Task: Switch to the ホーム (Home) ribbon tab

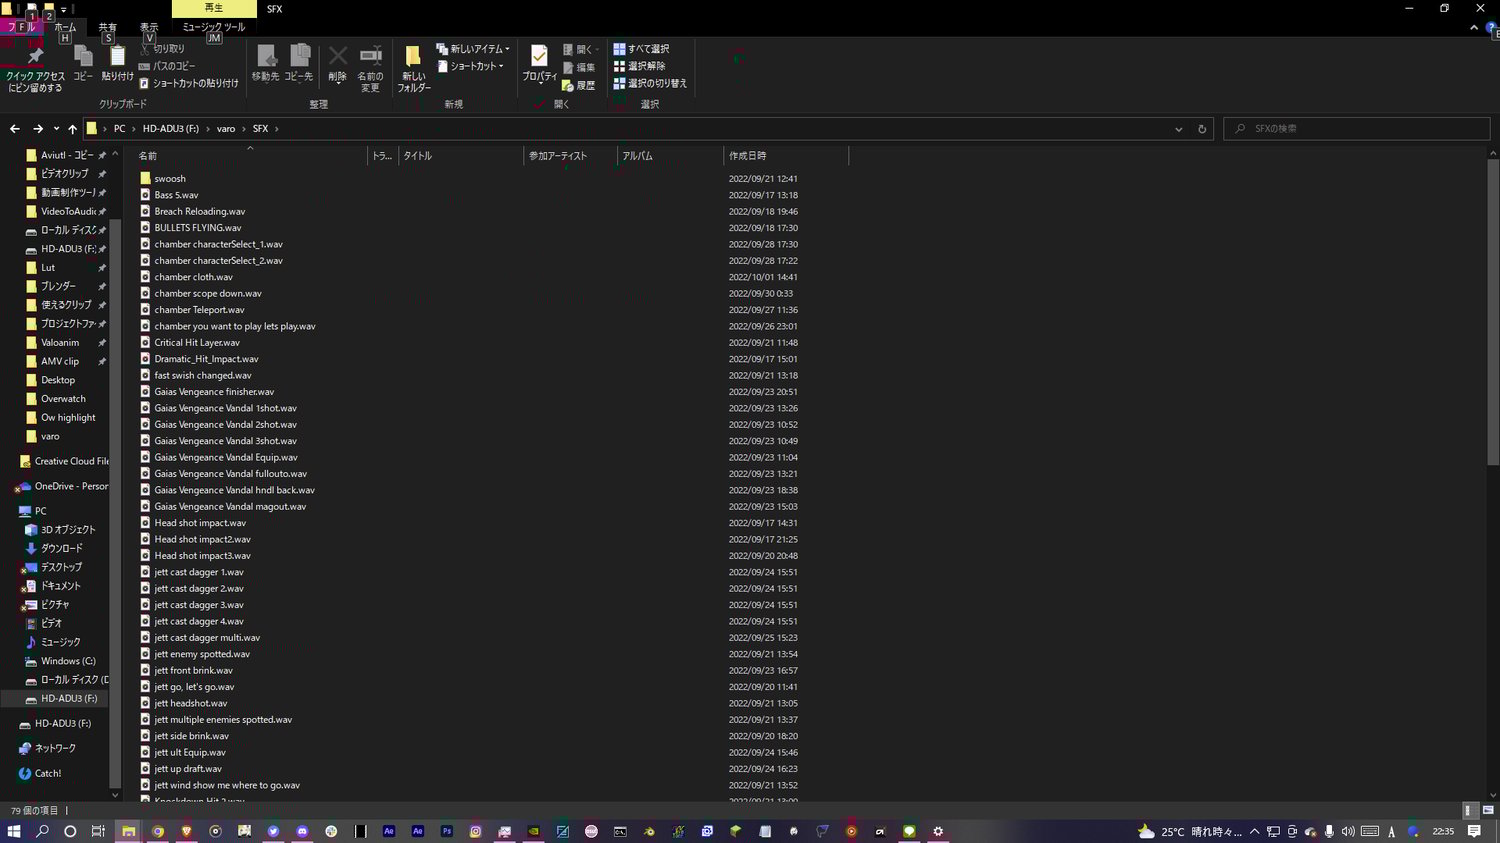Action: pos(65,27)
